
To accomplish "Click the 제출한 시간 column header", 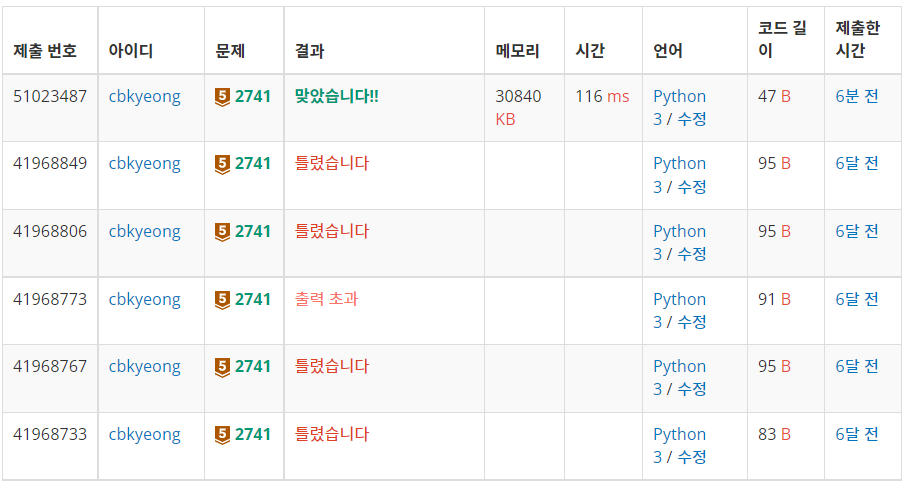I will pos(857,39).
